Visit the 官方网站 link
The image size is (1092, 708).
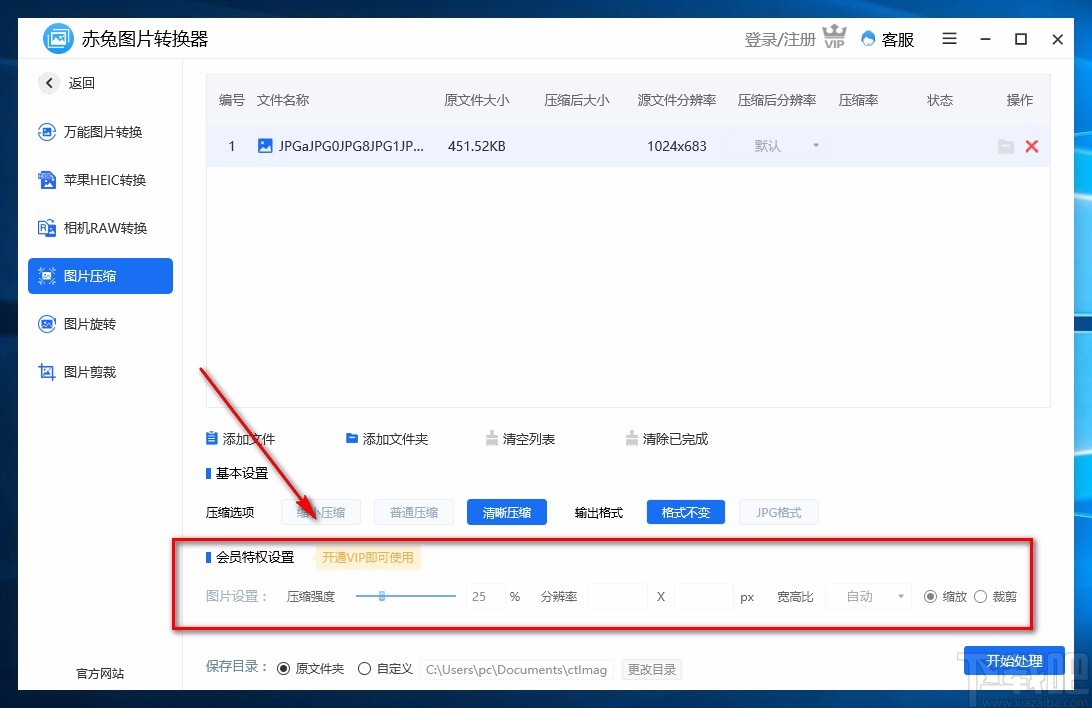(x=98, y=673)
